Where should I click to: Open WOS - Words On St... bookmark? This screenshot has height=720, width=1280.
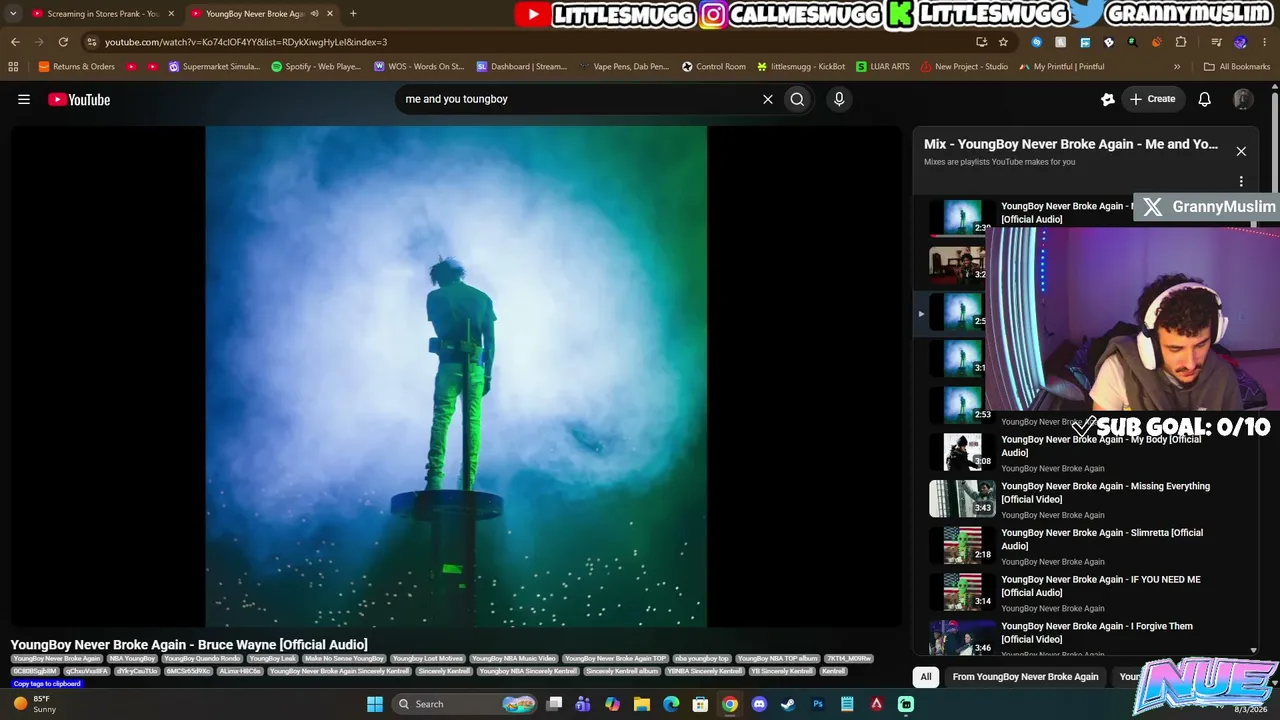click(419, 67)
